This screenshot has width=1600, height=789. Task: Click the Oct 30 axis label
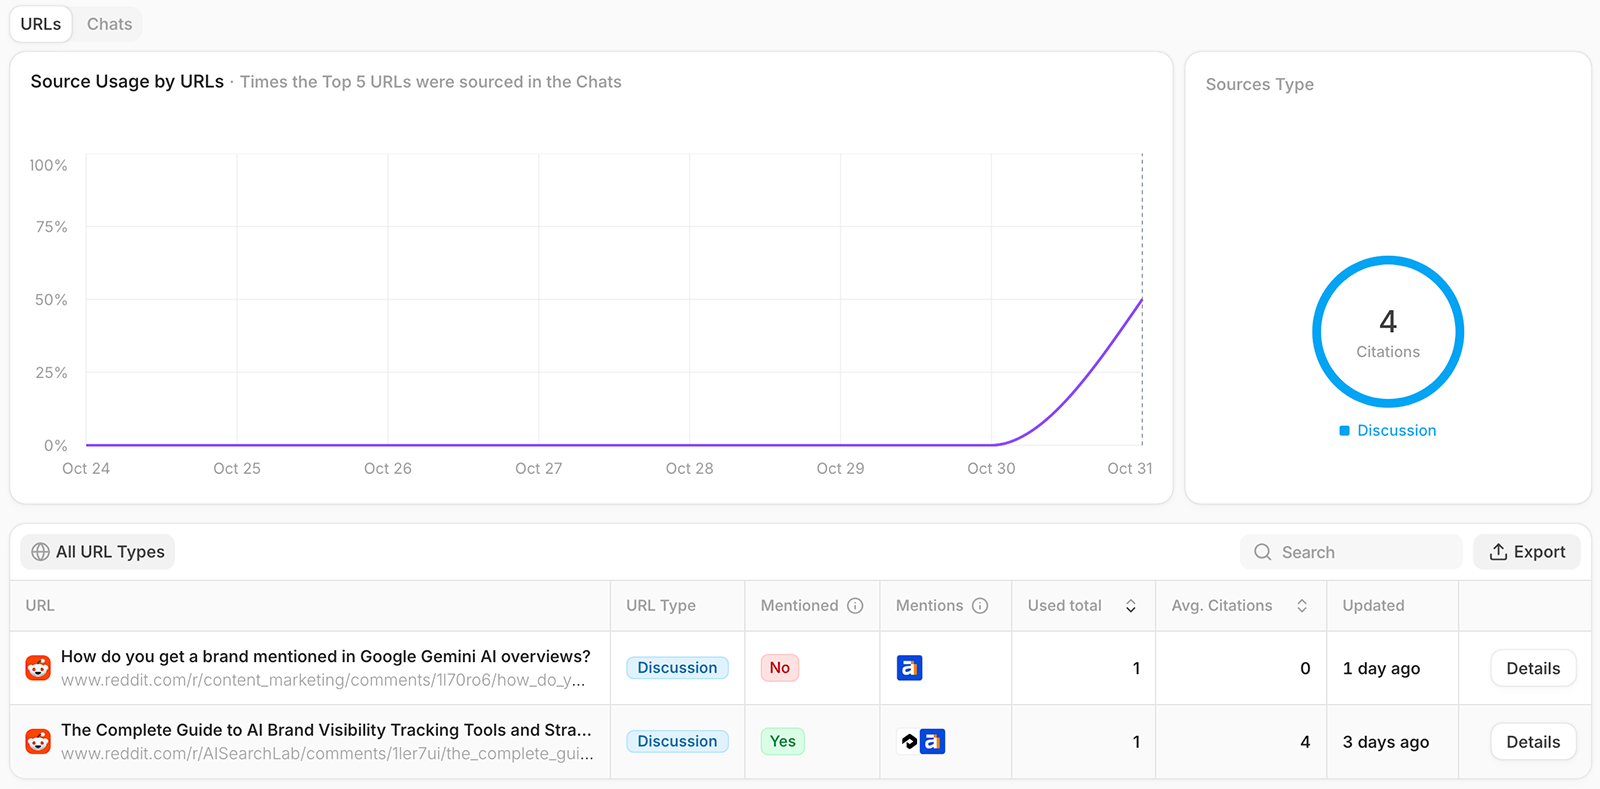coord(991,469)
